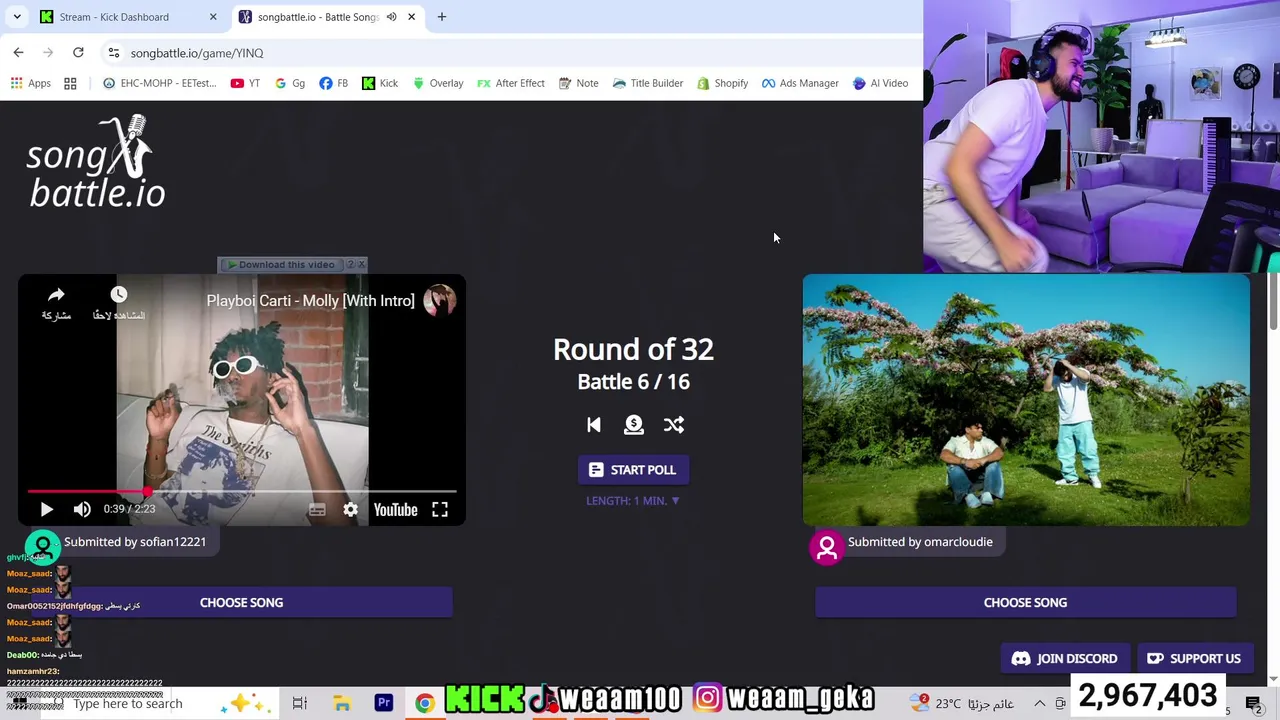Open a new browser tab

442,17
